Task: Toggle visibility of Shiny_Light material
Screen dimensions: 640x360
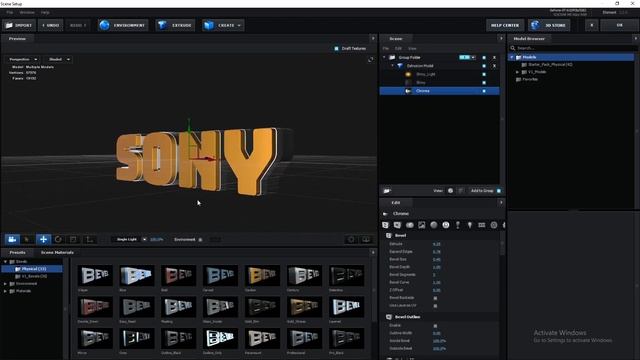Action: tap(484, 74)
